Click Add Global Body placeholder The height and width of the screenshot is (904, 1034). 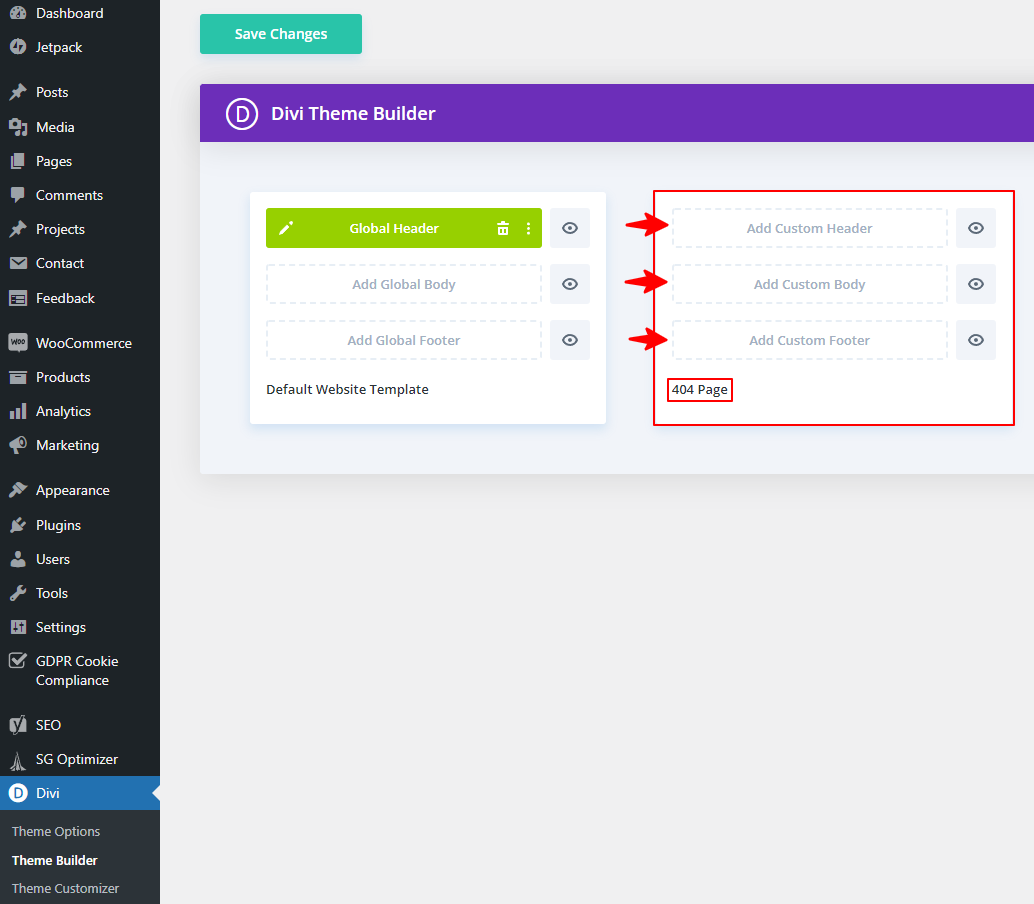(x=404, y=284)
